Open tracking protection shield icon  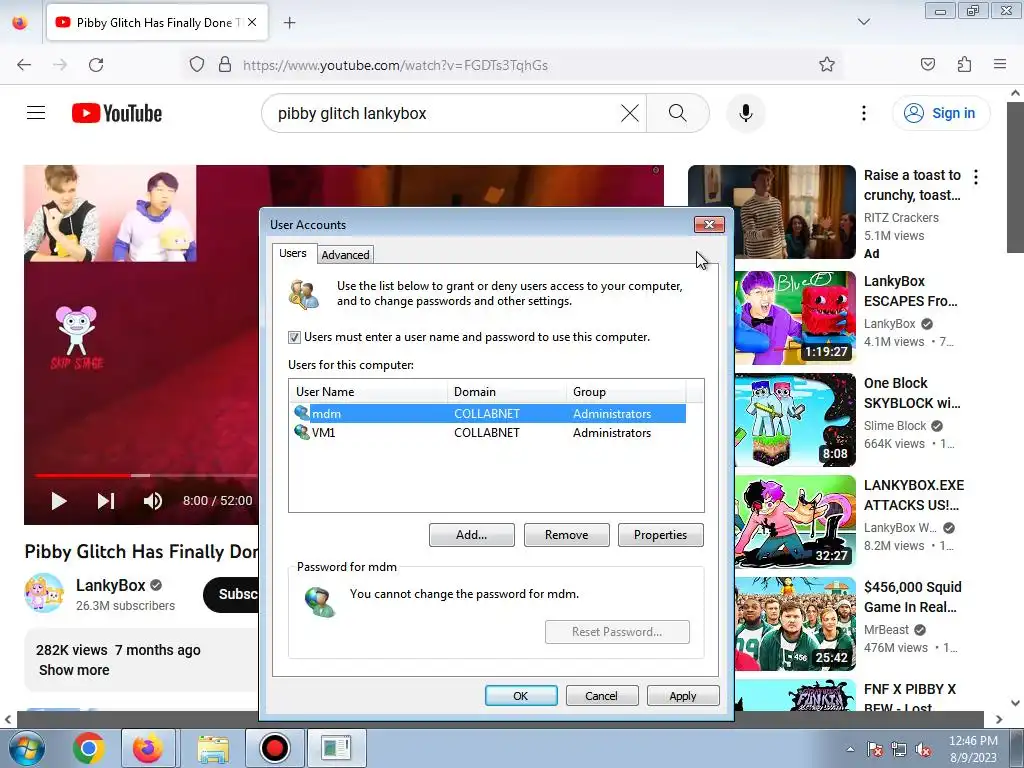pos(197,64)
